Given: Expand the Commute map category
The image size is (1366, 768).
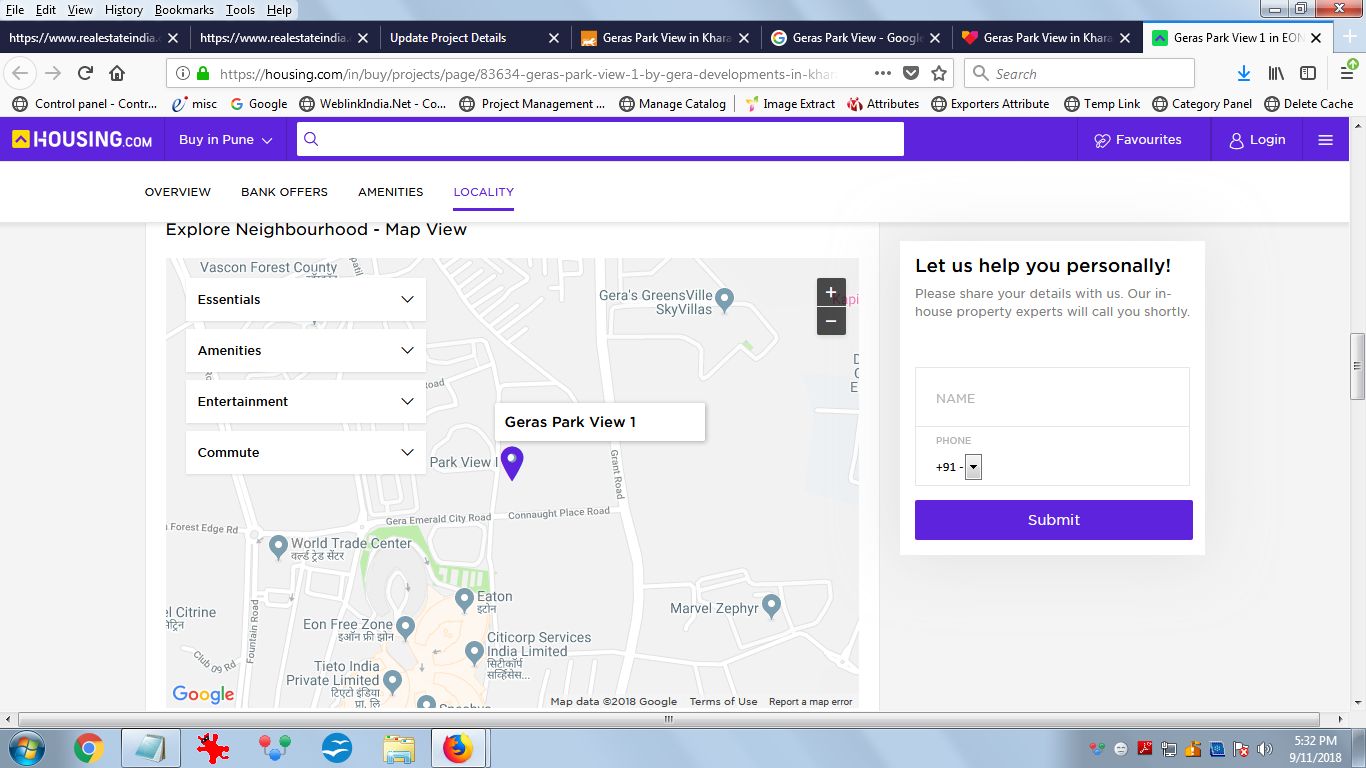Looking at the screenshot, I should click(x=306, y=452).
